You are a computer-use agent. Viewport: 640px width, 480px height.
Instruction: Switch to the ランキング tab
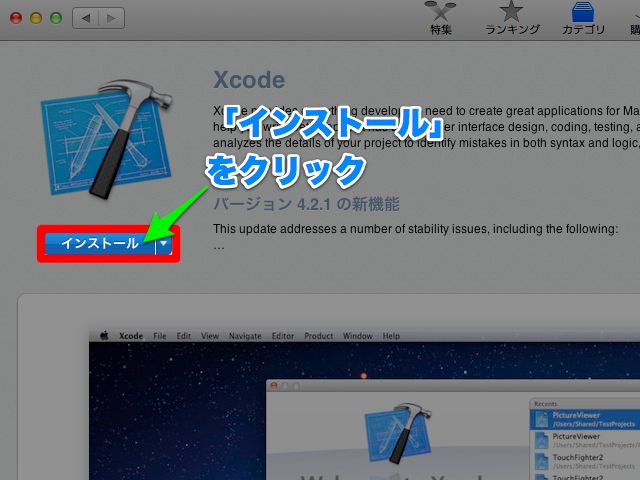512,18
